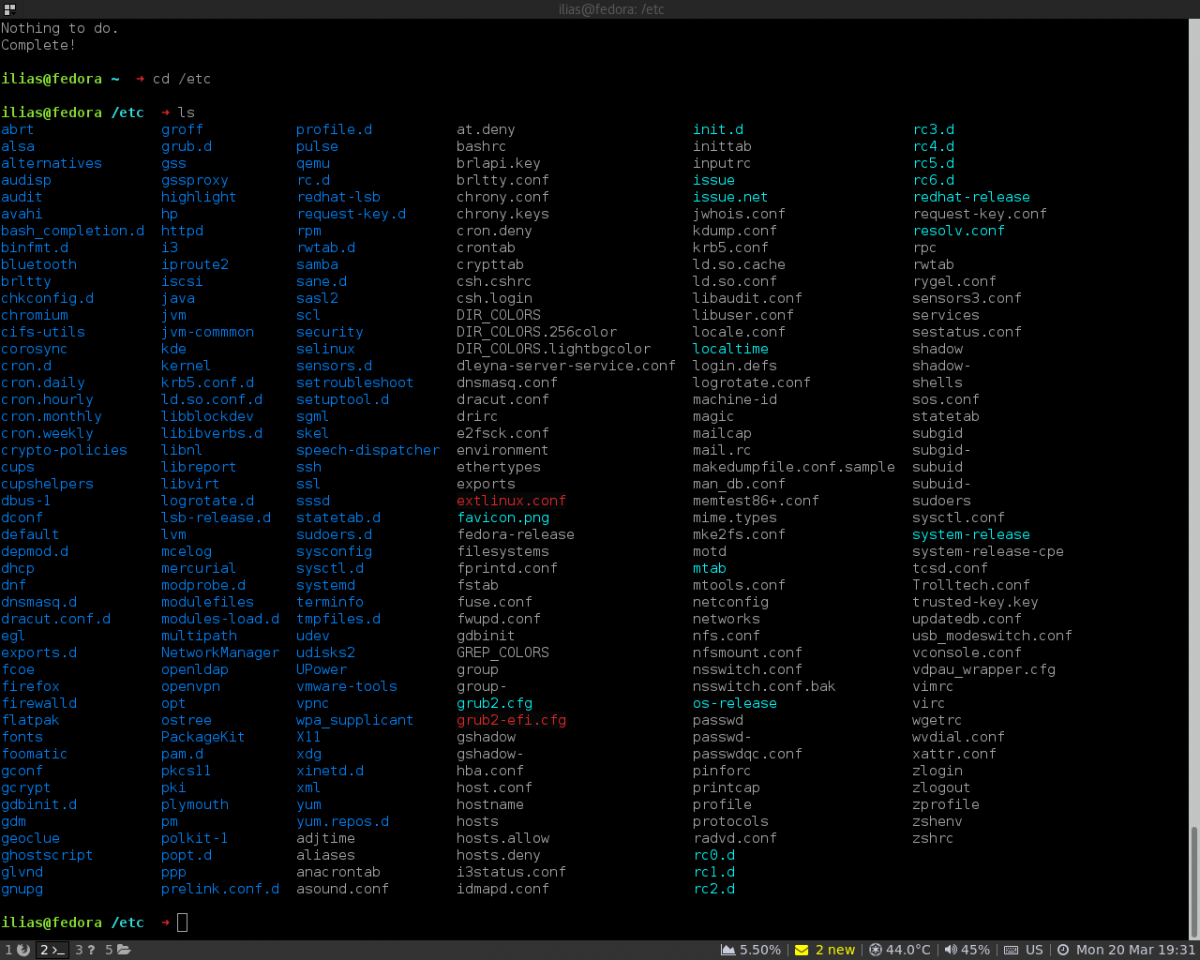This screenshot has width=1200, height=960.
Task: Select the 'speech-dispatcher' directory name
Action: click(368, 450)
